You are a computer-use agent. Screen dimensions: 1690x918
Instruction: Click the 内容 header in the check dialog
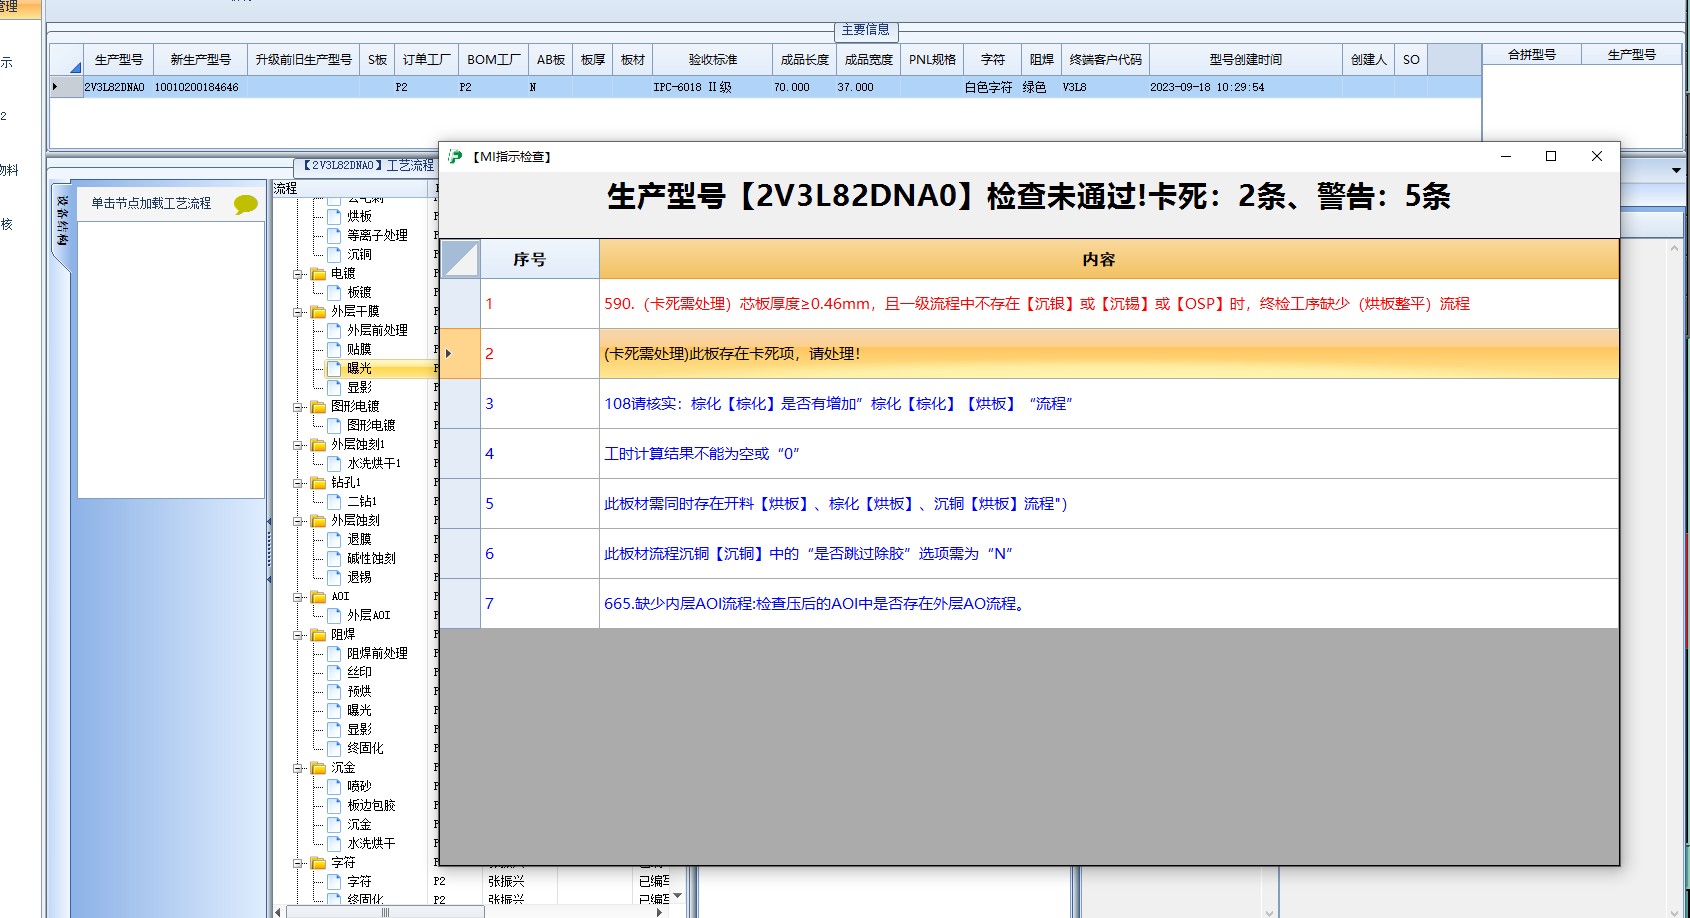point(1109,259)
